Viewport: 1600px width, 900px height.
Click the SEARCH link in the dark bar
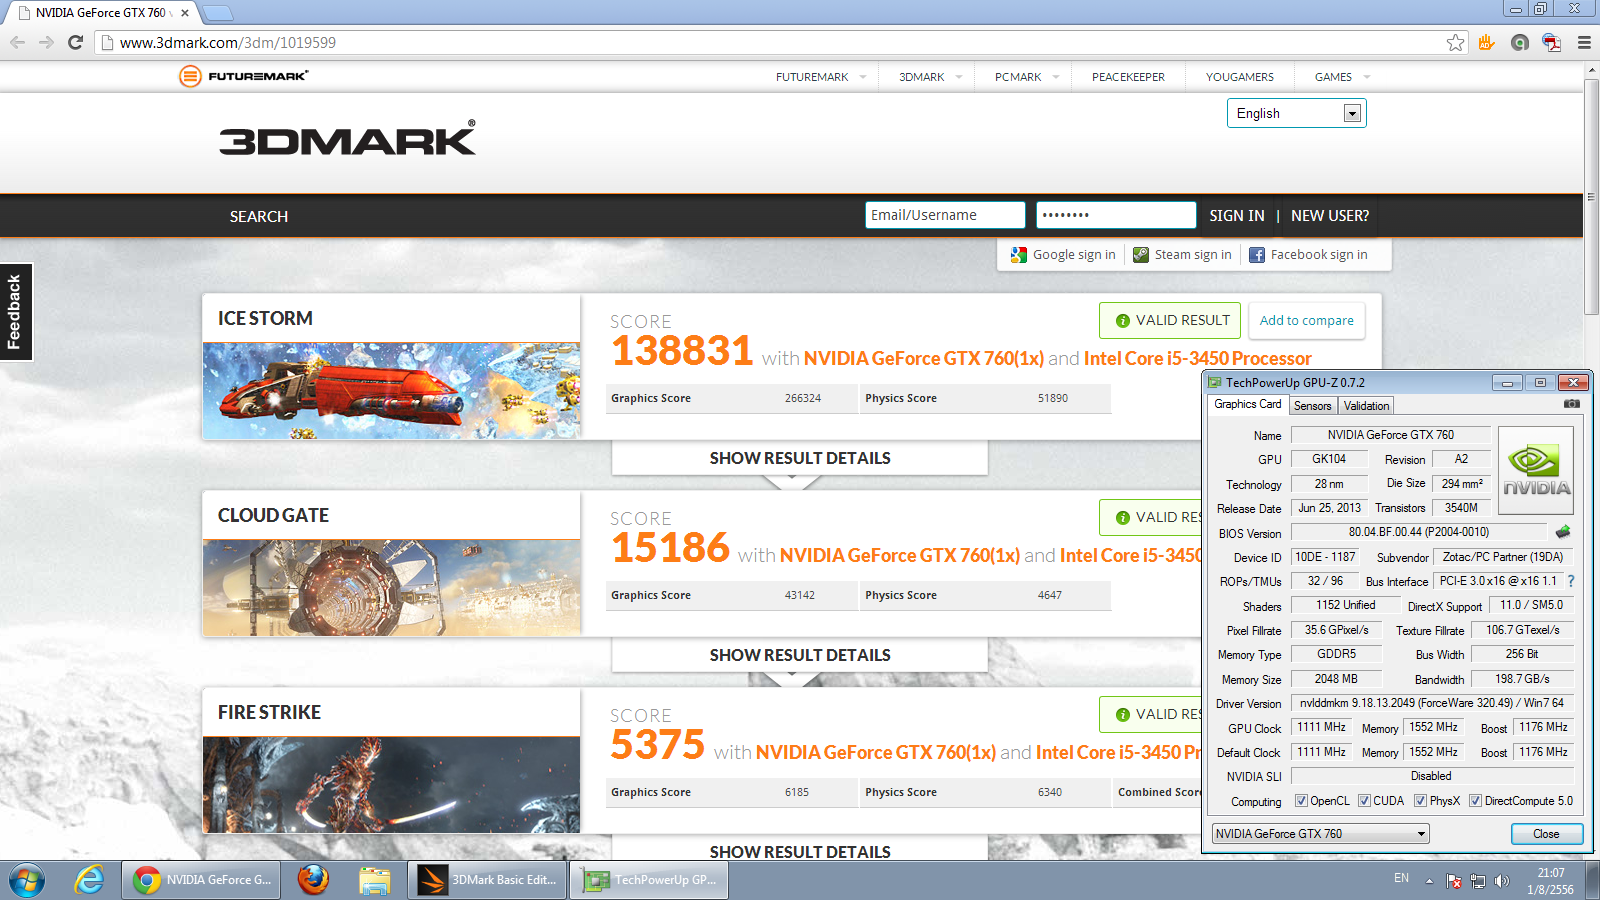pos(259,217)
